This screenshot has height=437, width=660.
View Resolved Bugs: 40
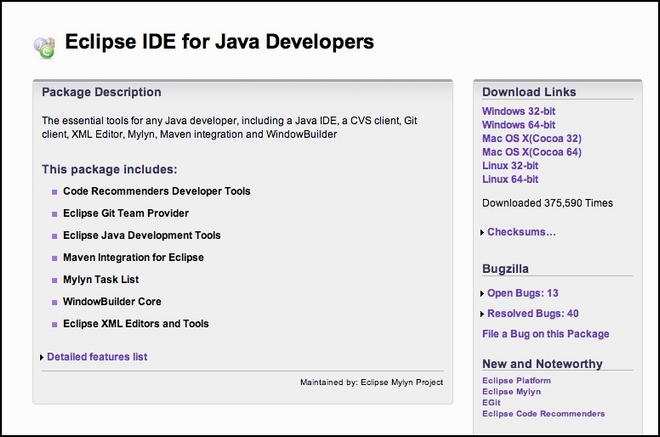tap(533, 313)
